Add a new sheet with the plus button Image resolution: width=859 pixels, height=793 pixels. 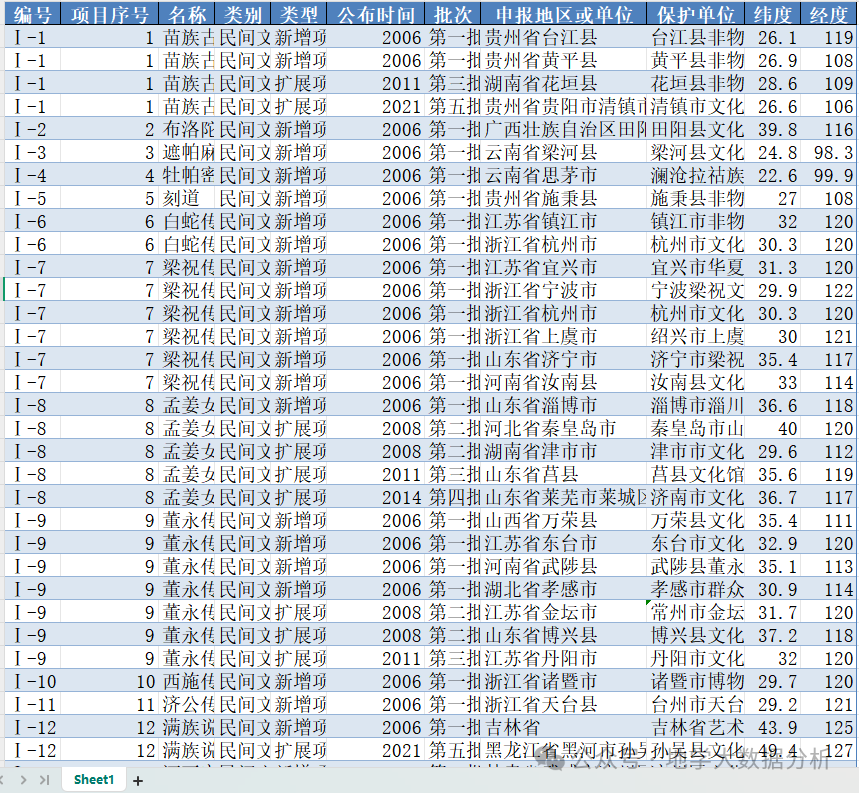[138, 780]
